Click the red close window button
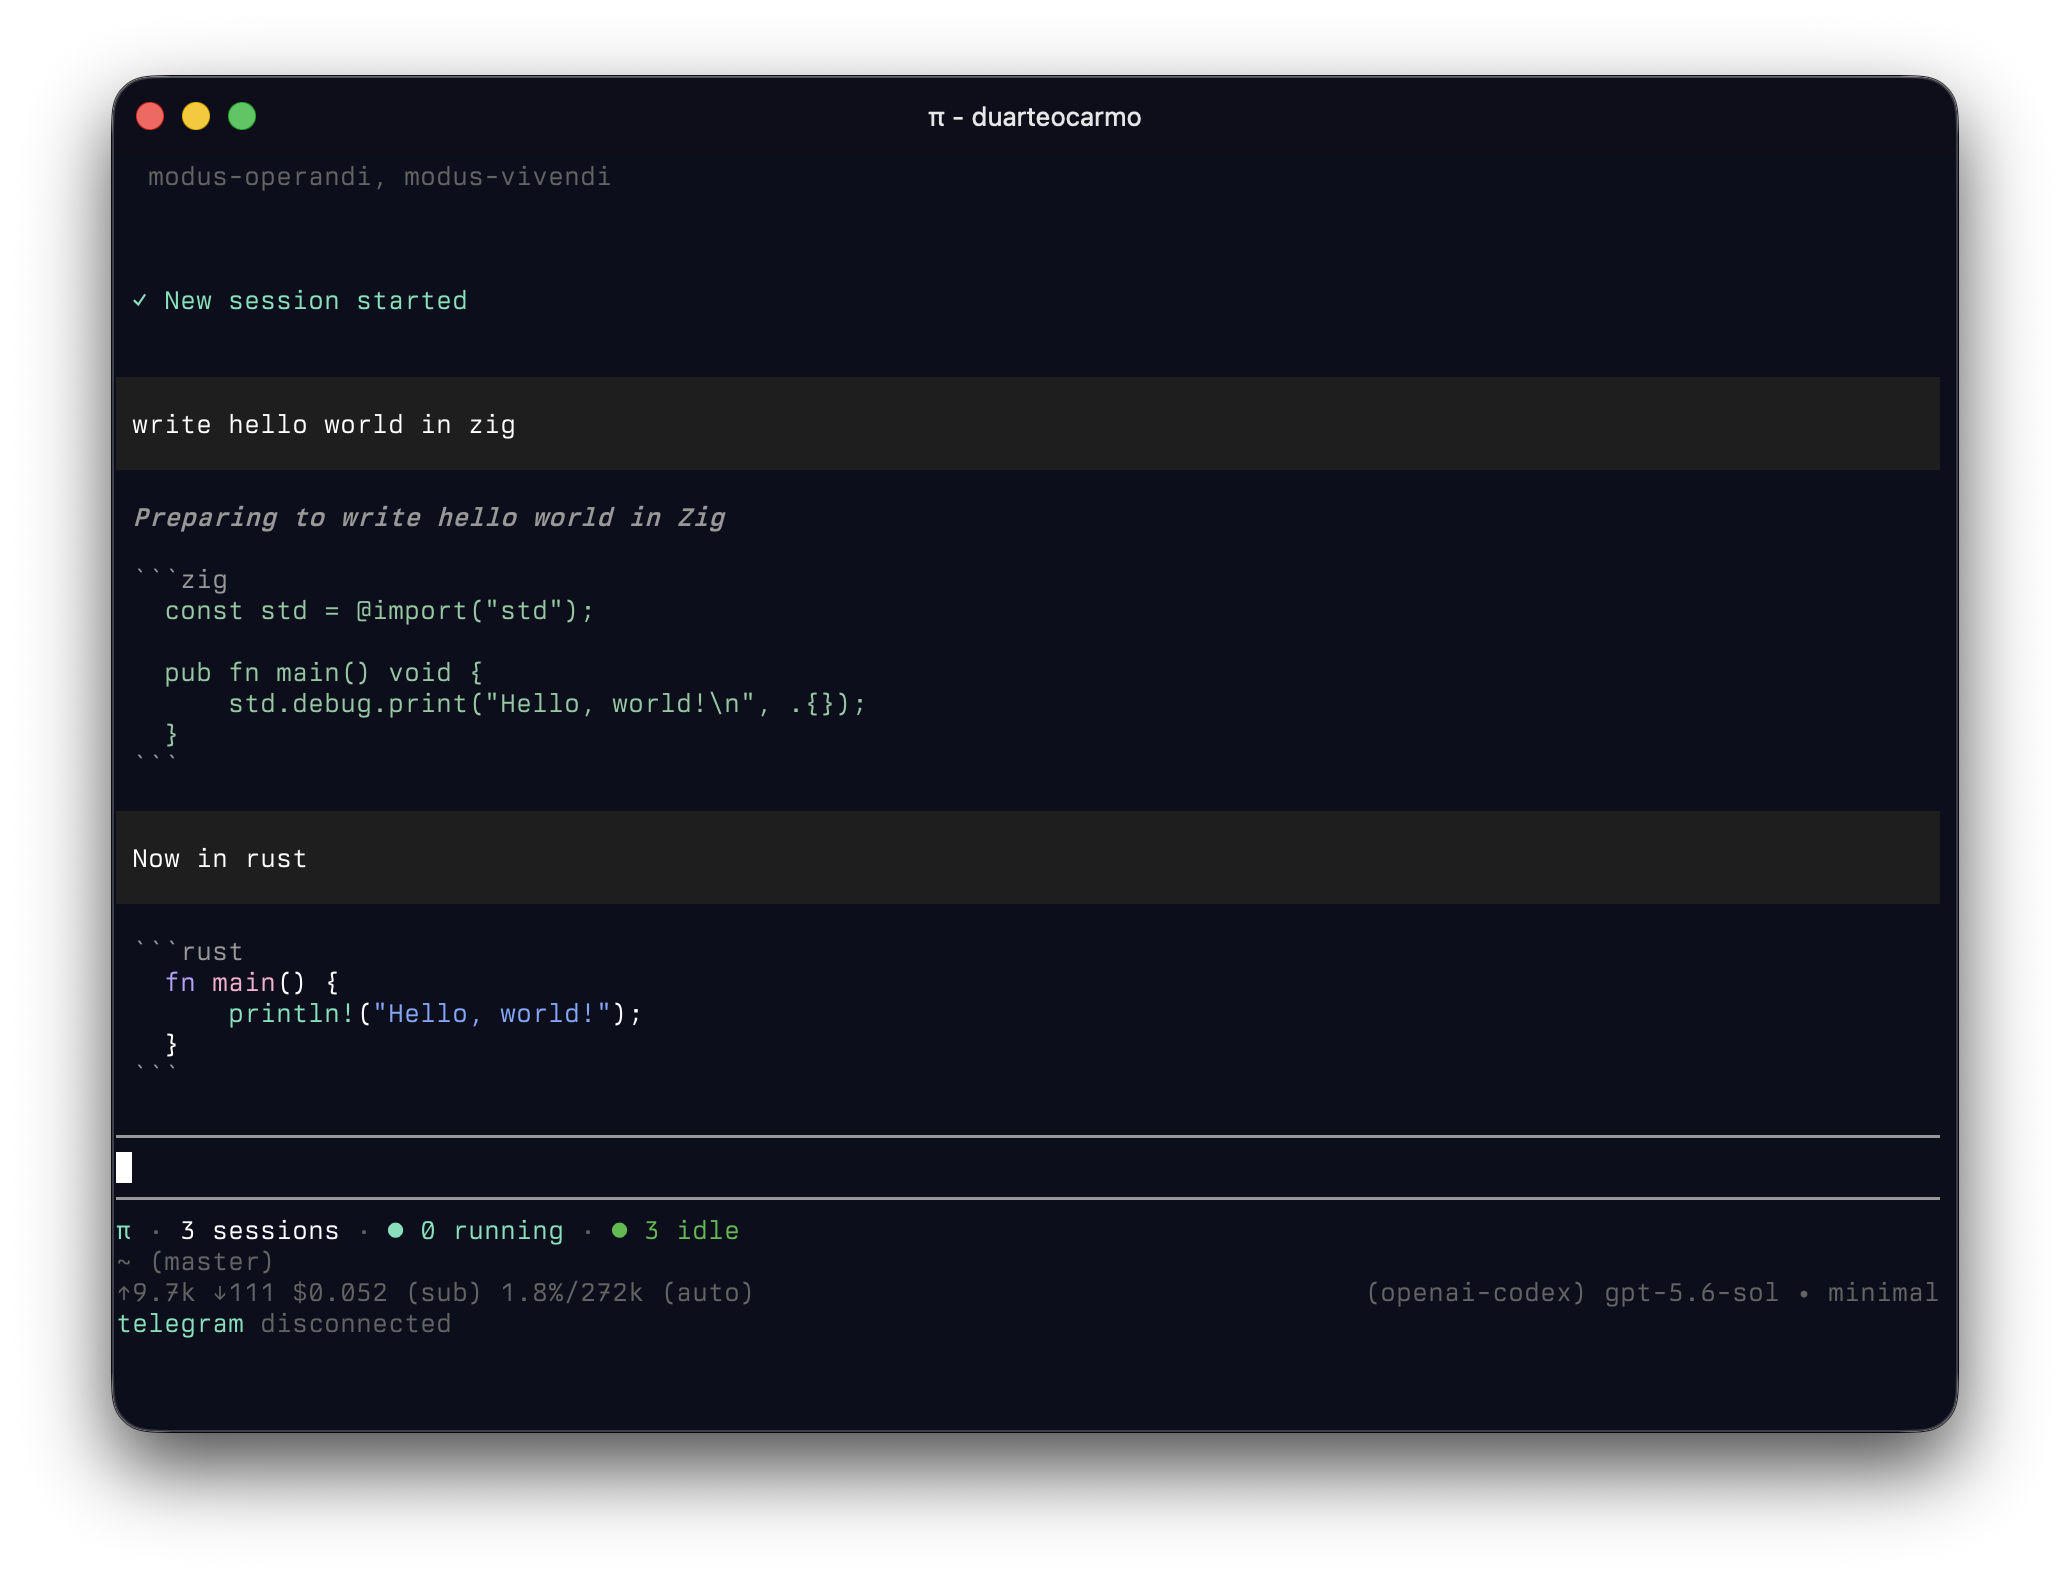Viewport: 2070px width, 1580px height. point(150,117)
